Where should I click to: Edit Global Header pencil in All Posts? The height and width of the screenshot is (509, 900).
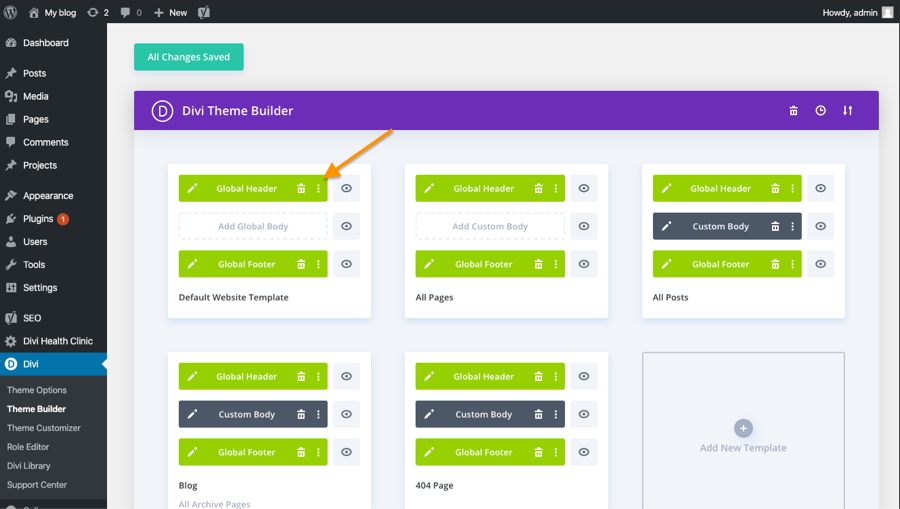click(666, 188)
